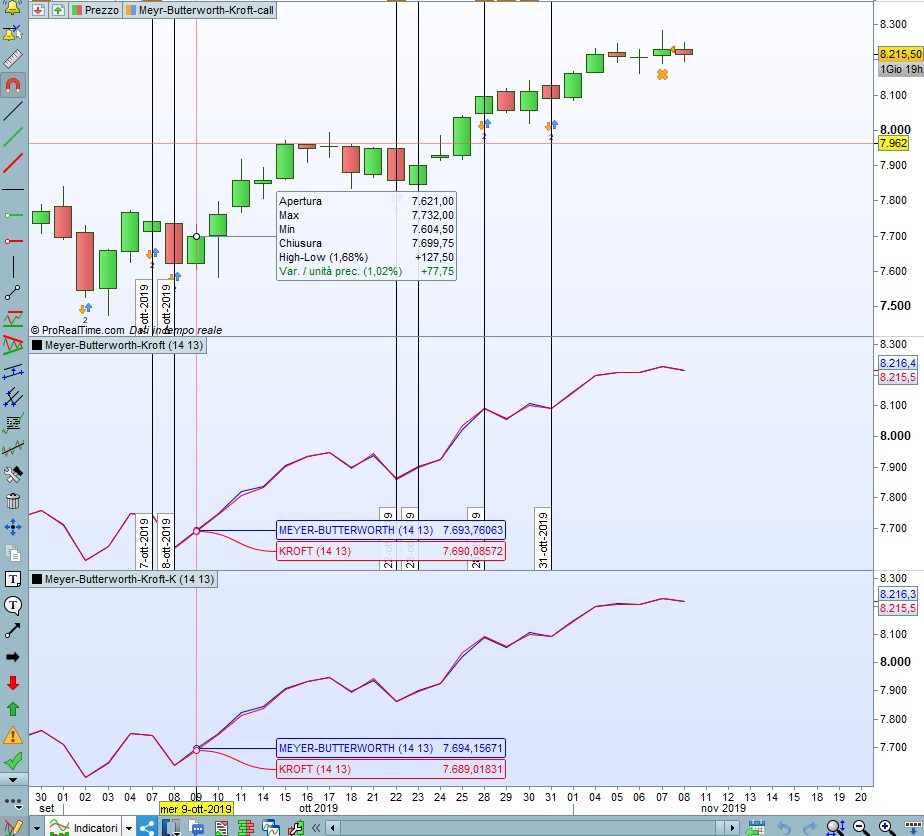The height and width of the screenshot is (836, 924).
Task: Select the red down arrow marker
Action: pyautogui.click(x=12, y=683)
